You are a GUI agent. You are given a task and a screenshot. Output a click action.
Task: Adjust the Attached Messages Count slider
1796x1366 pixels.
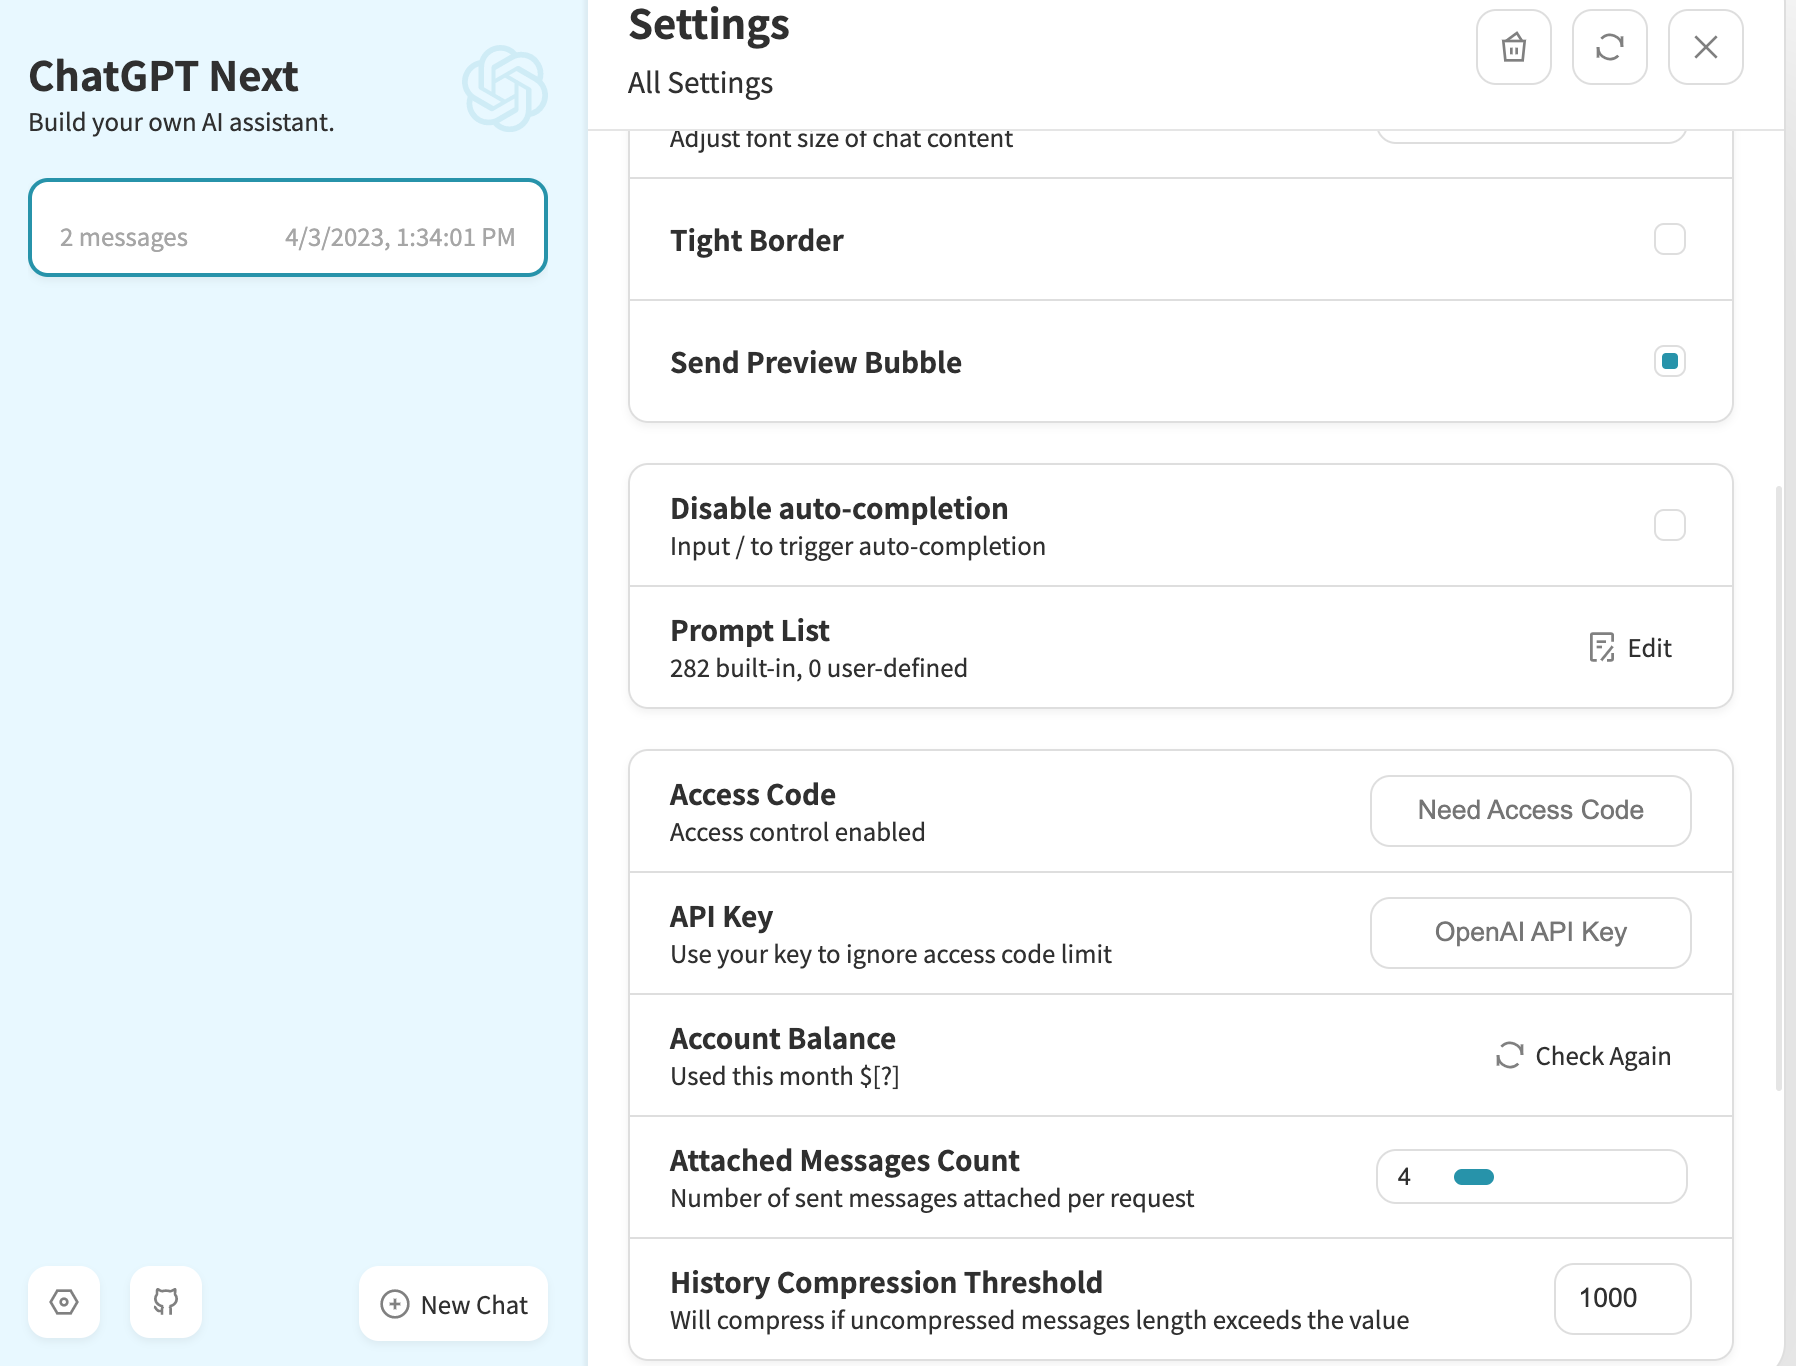(1474, 1177)
